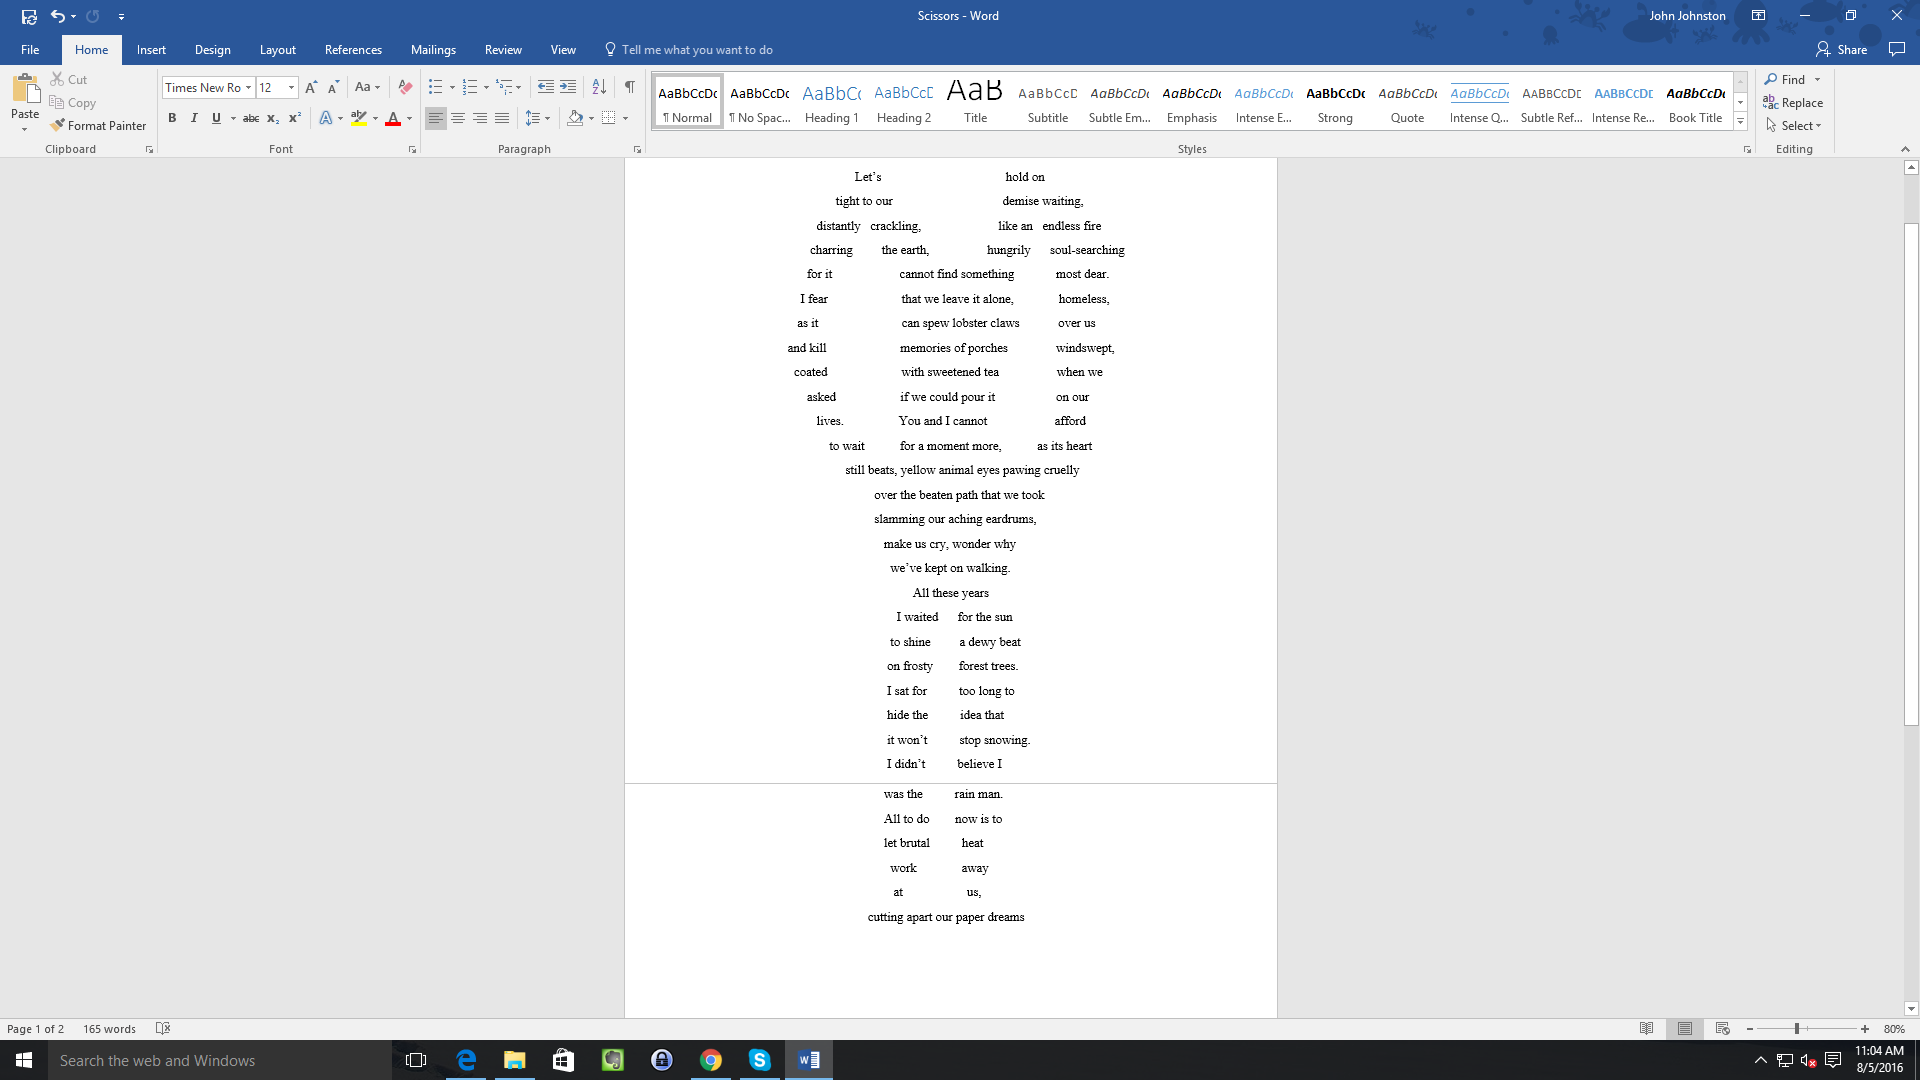1920x1080 pixels.
Task: Switch to the Design tab
Action: click(x=212, y=49)
